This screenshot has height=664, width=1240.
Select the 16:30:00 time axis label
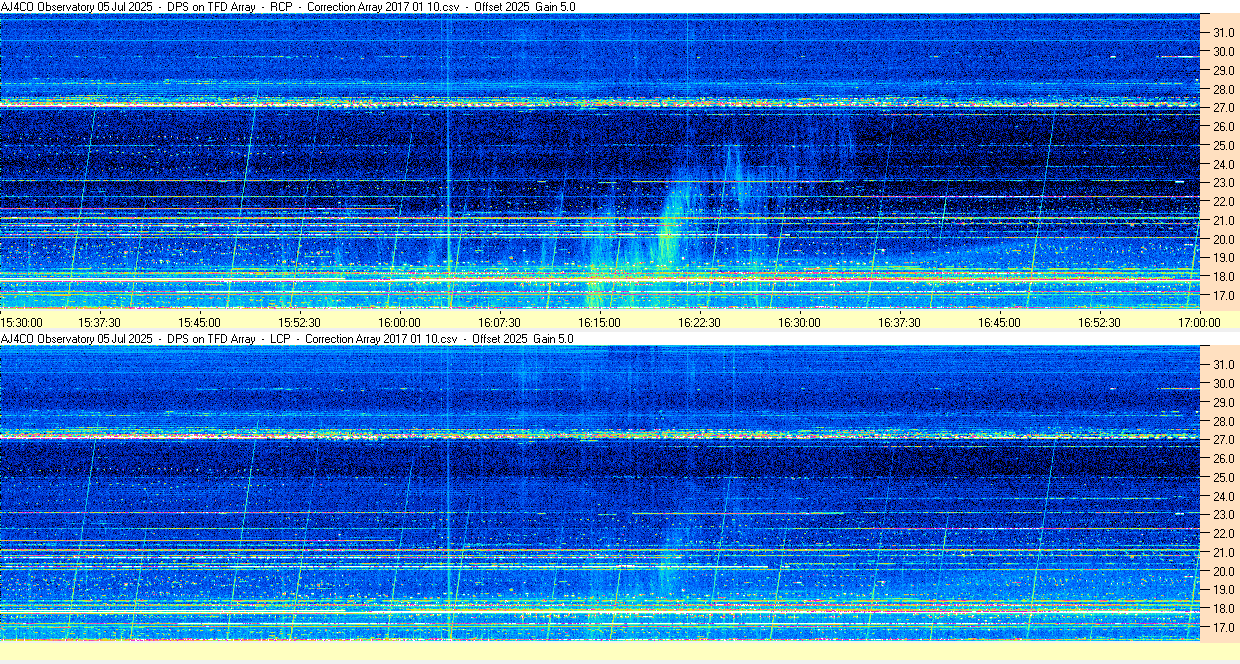(x=800, y=322)
